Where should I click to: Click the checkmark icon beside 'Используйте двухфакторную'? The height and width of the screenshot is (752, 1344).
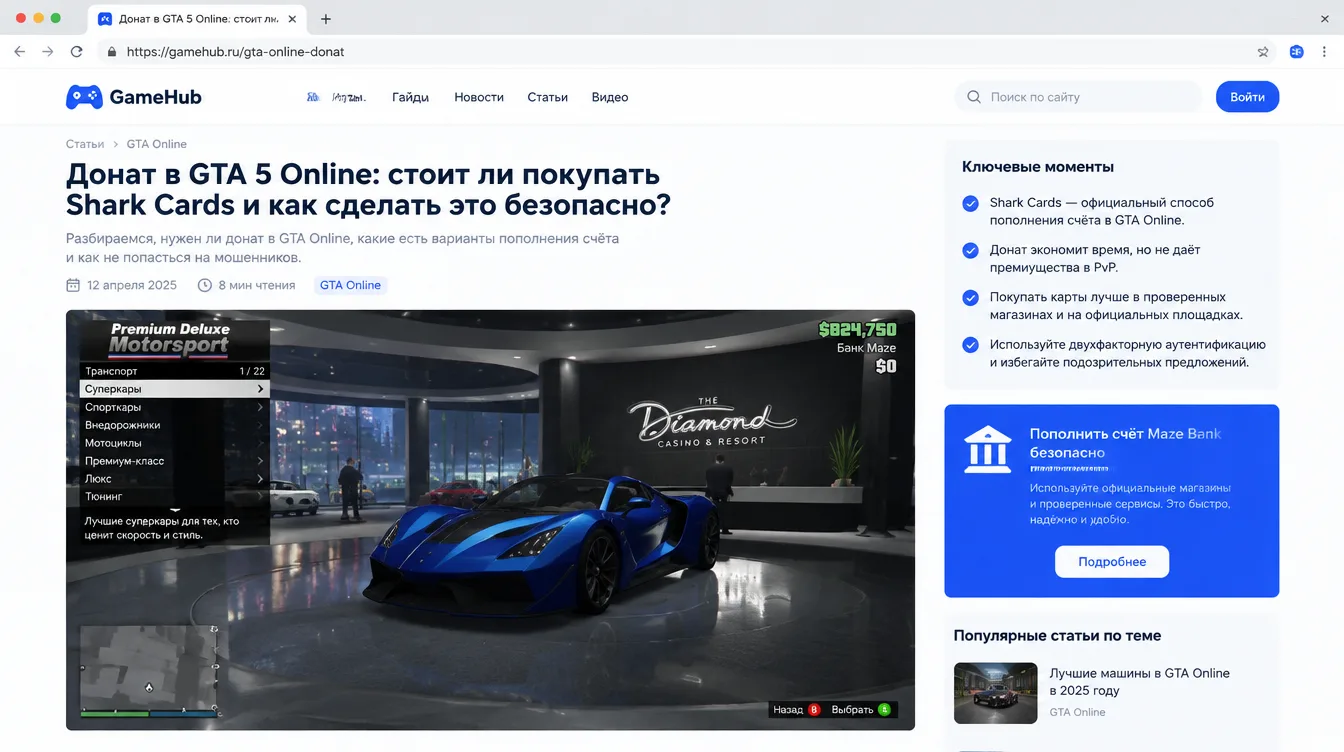point(970,345)
